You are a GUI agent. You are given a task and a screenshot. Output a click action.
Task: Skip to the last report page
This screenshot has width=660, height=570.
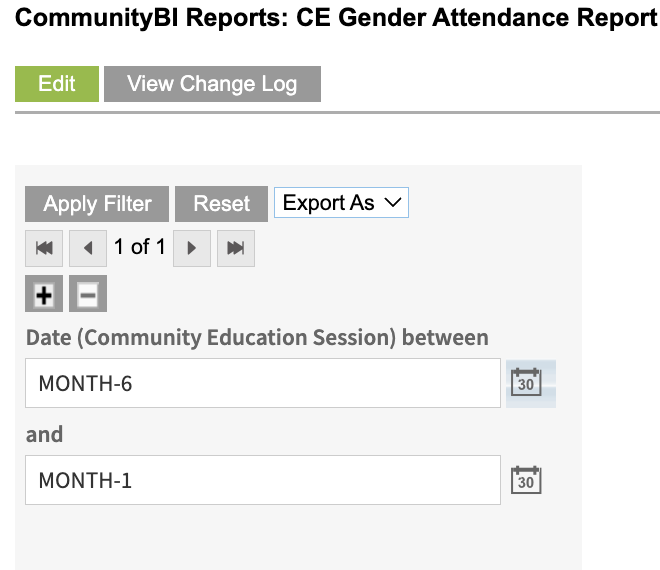(236, 248)
